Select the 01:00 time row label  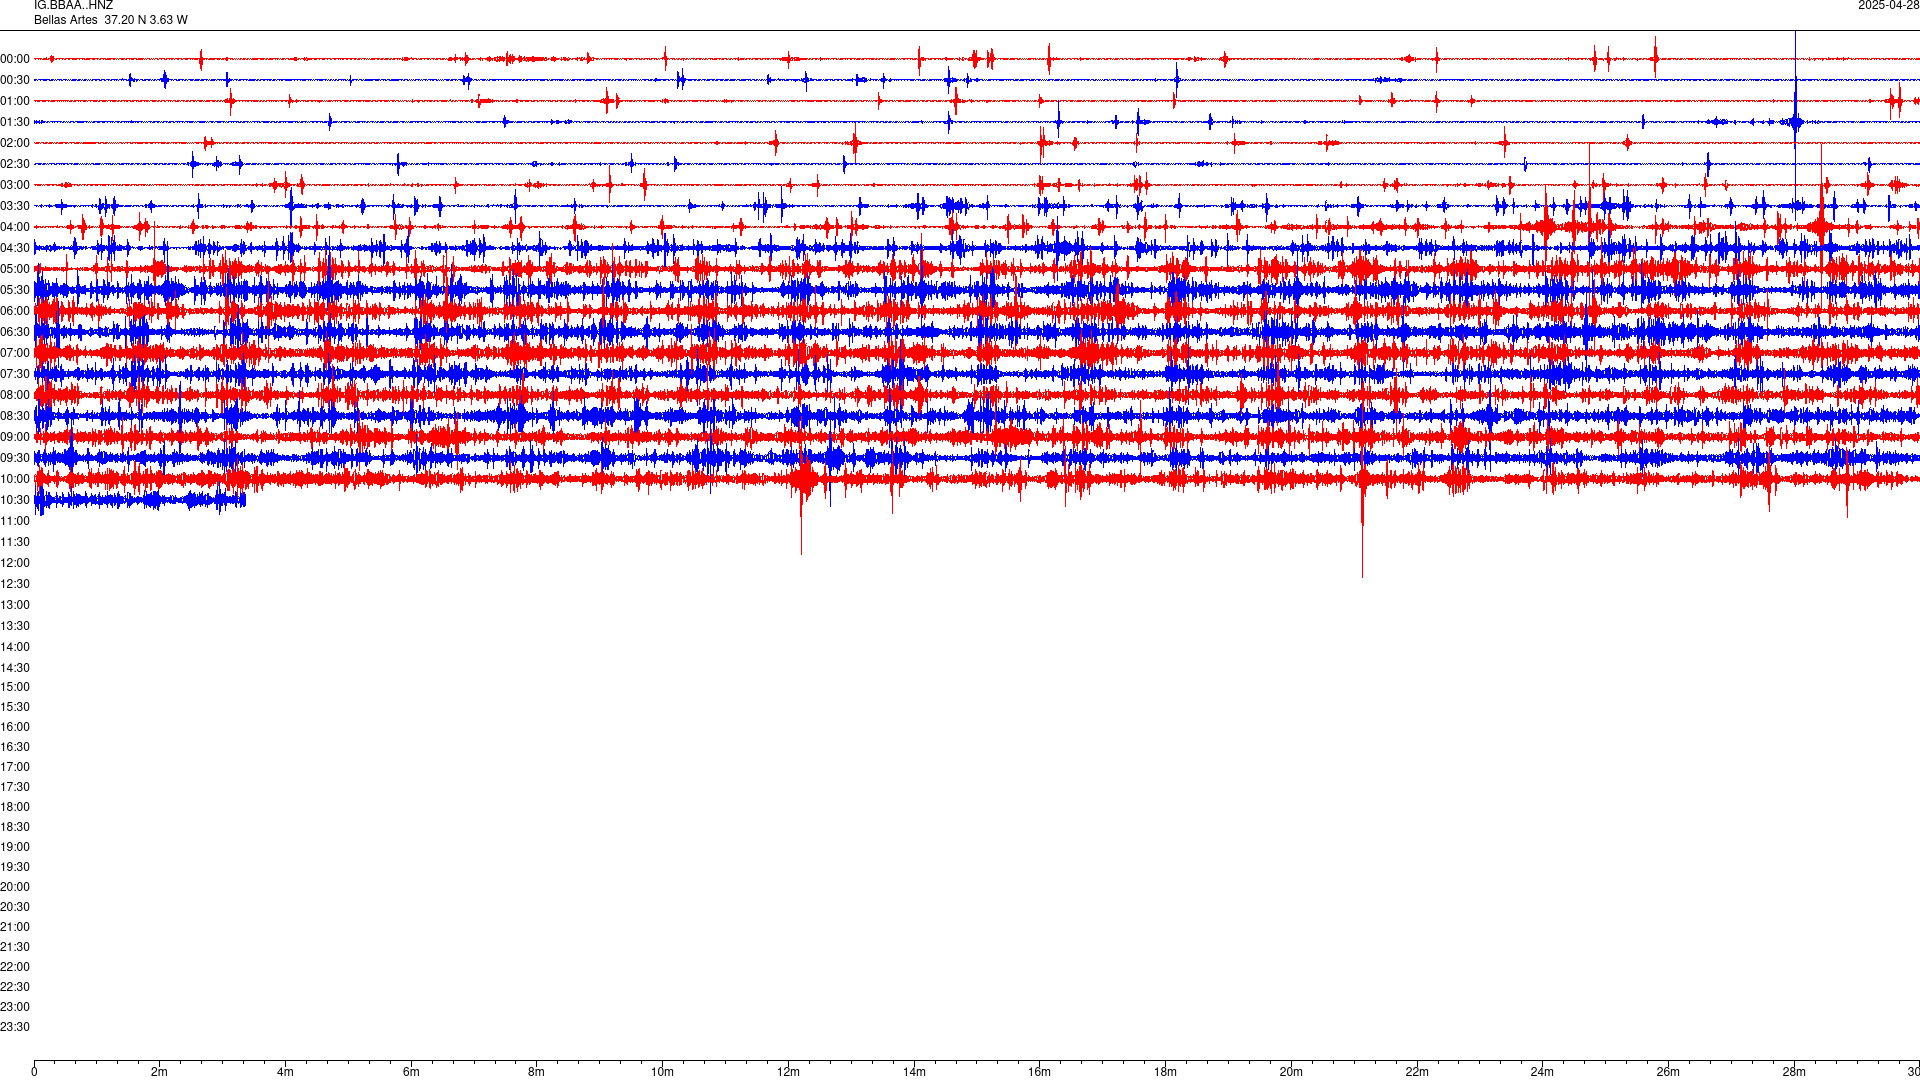tap(15, 101)
